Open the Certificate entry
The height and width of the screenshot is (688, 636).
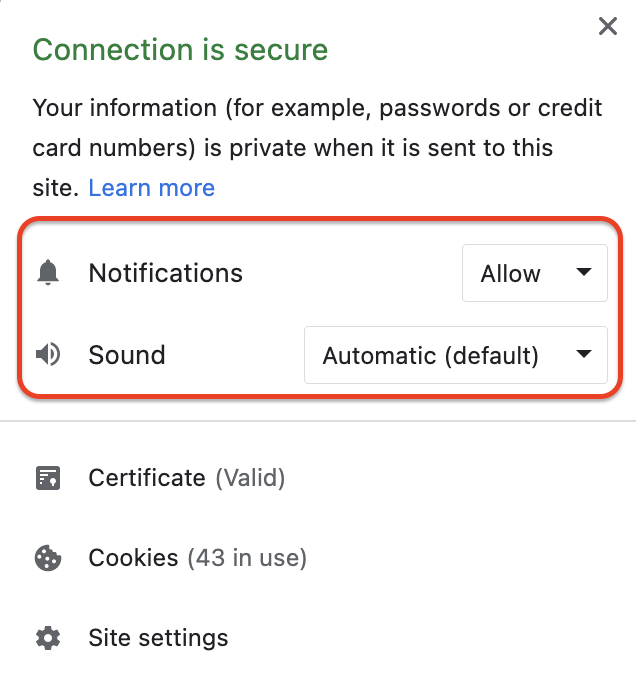[318, 477]
